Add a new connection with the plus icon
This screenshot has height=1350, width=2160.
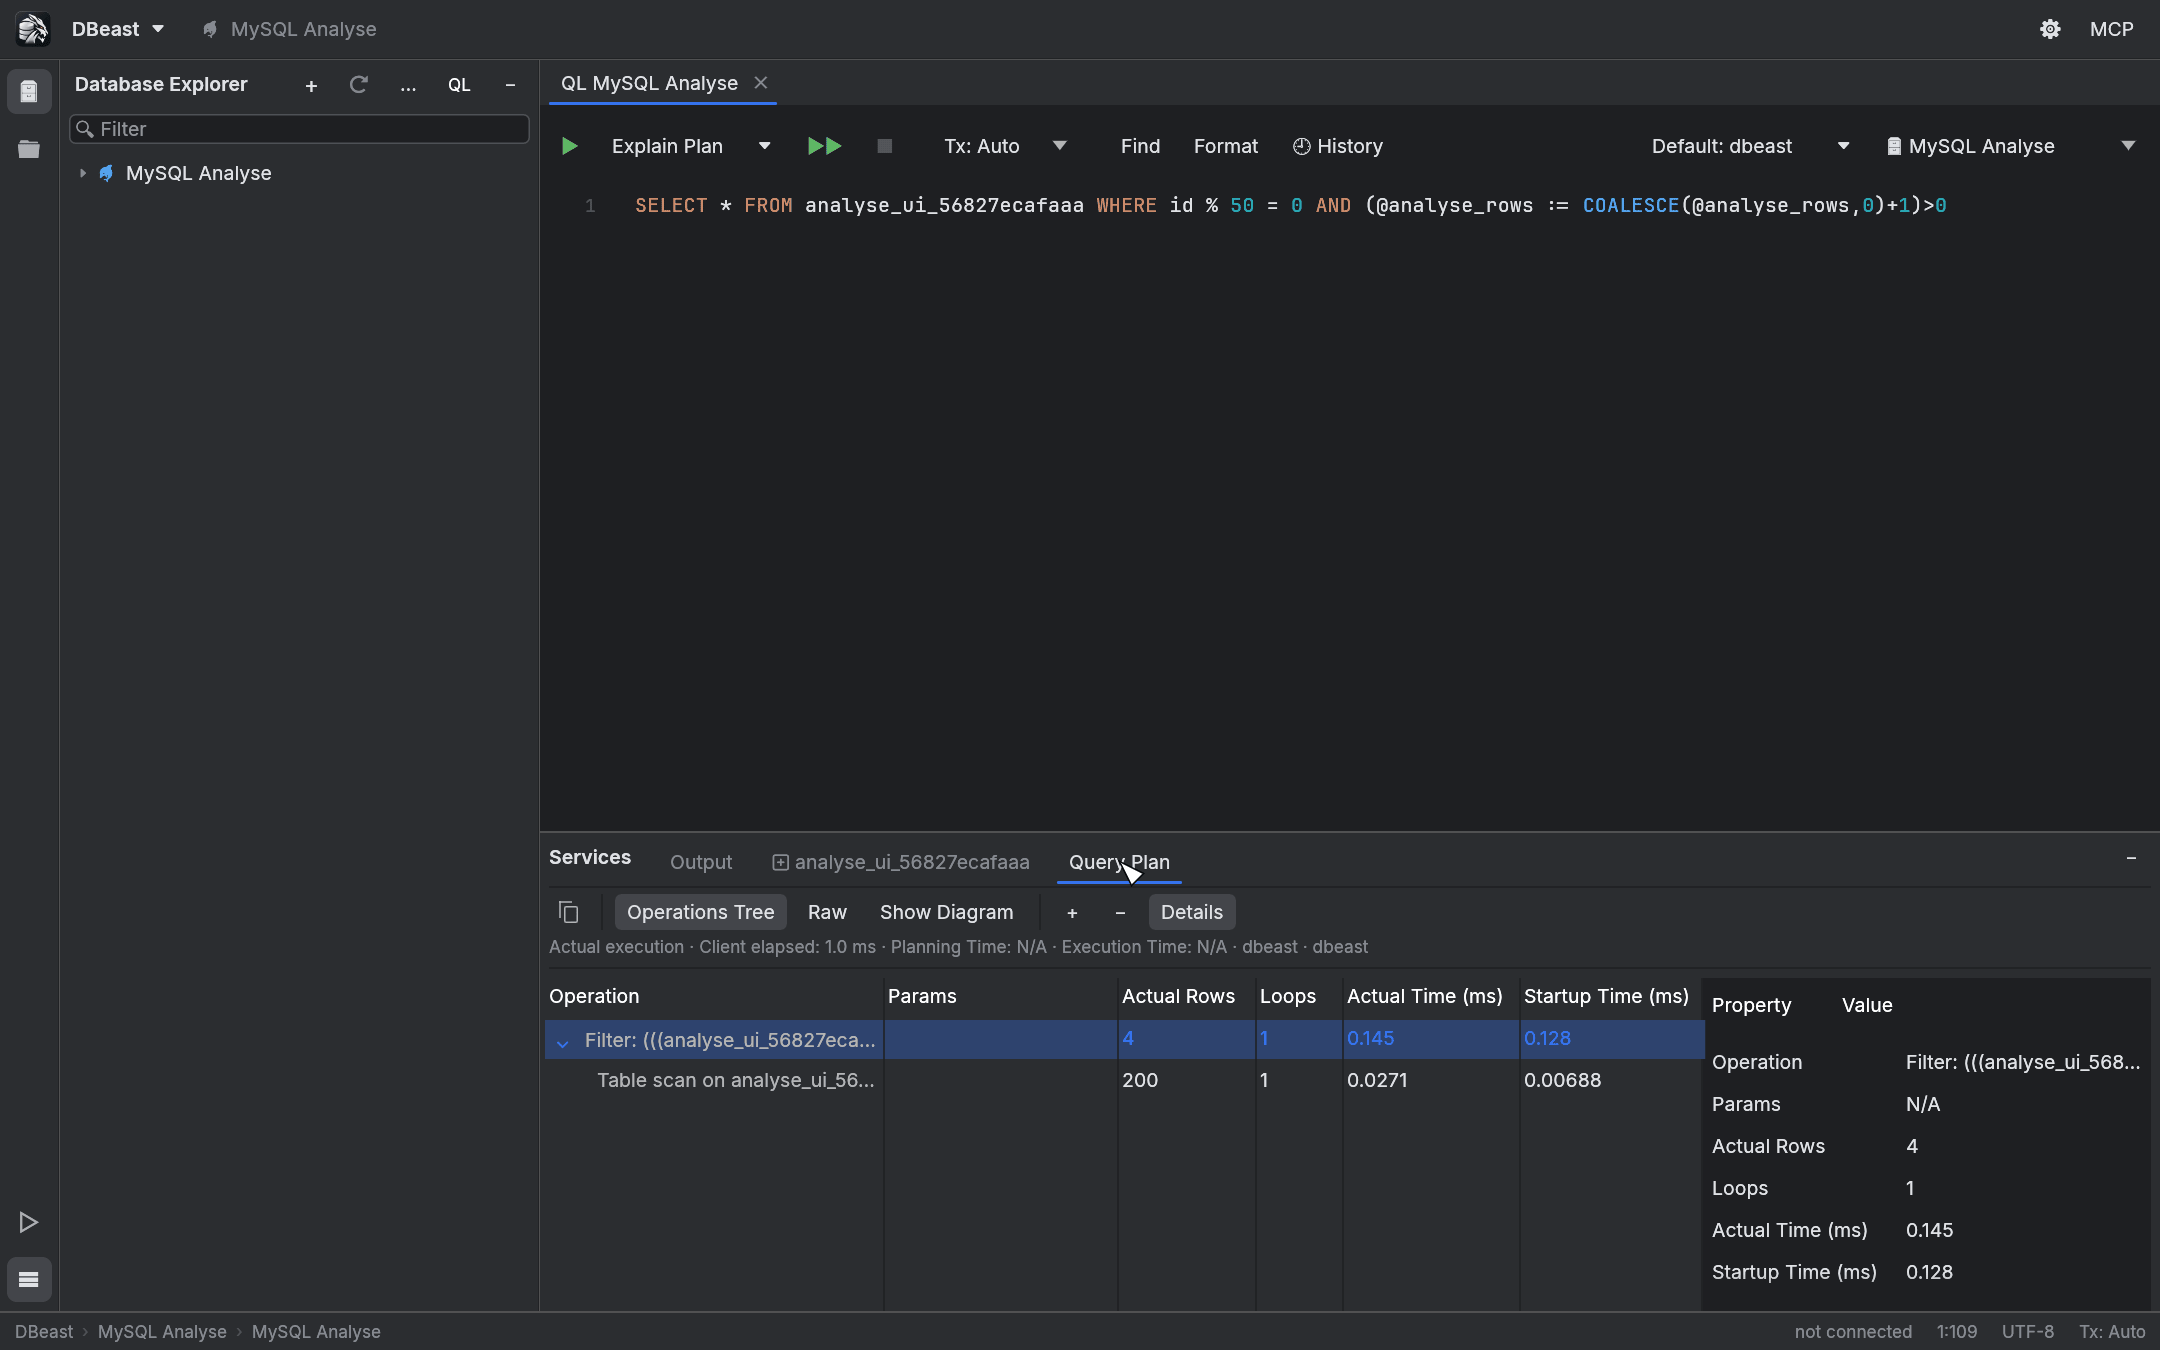[x=311, y=86]
